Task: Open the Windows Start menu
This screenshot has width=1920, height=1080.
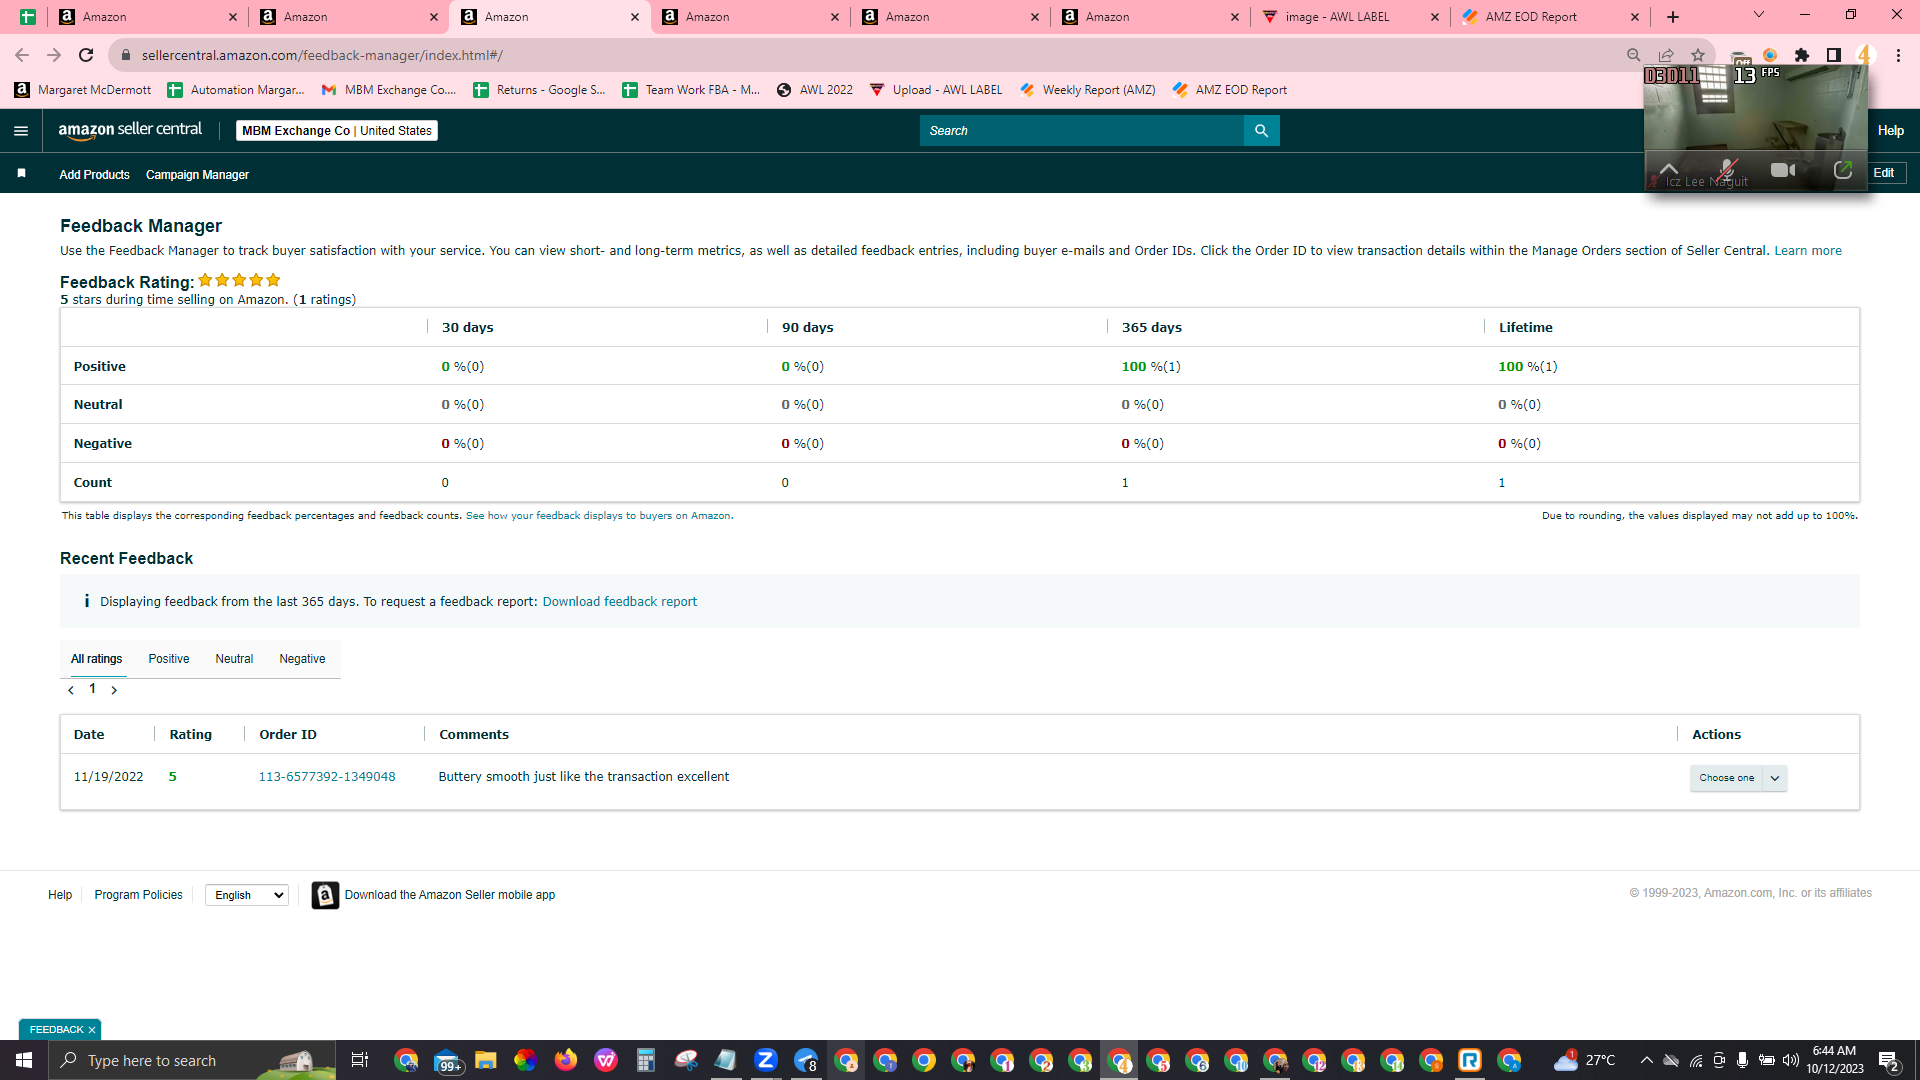Action: click(x=24, y=1060)
